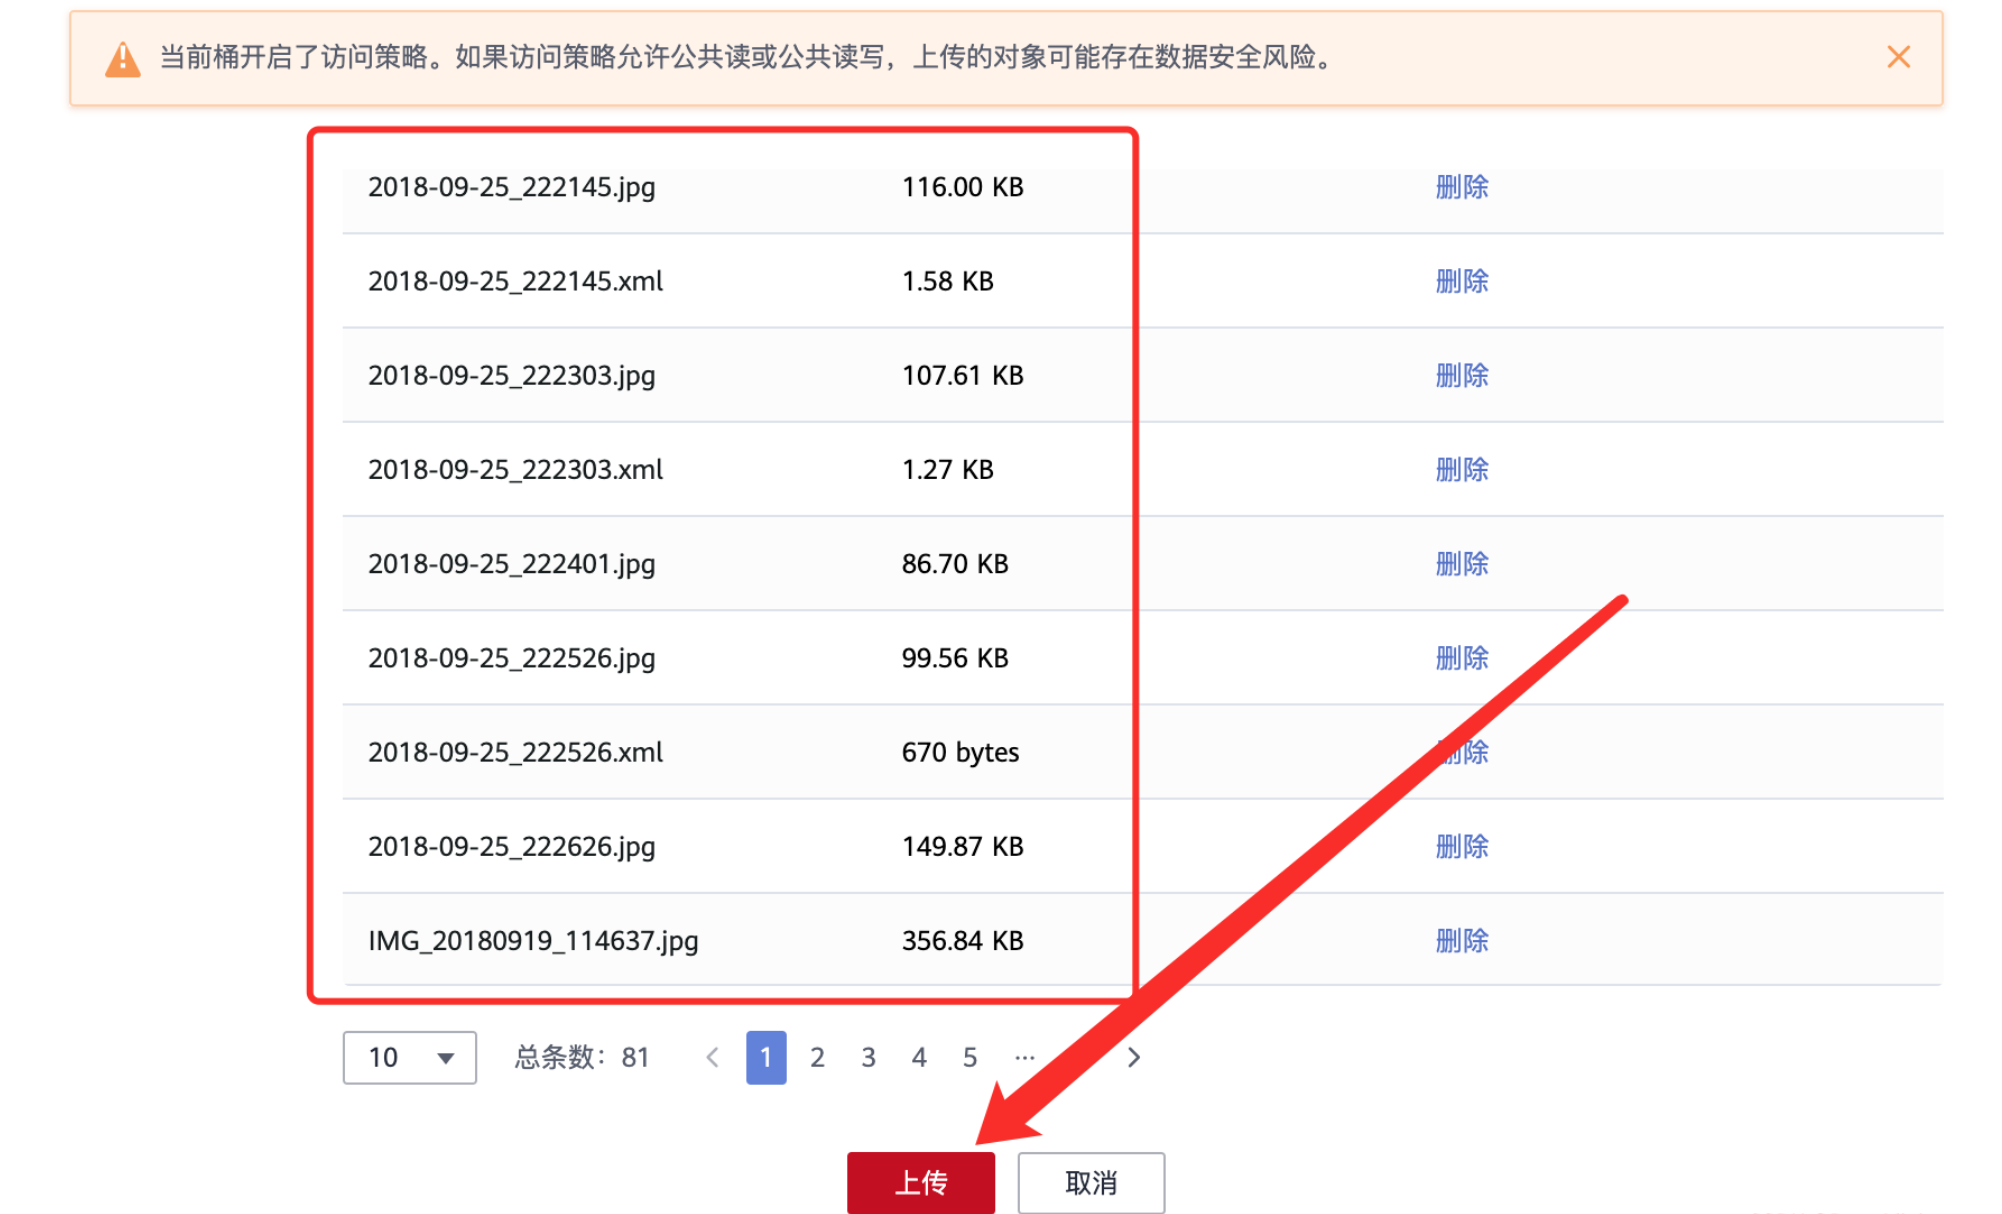This screenshot has width=2002, height=1214.
Task: Go to next page arrow
Action: [1133, 1057]
